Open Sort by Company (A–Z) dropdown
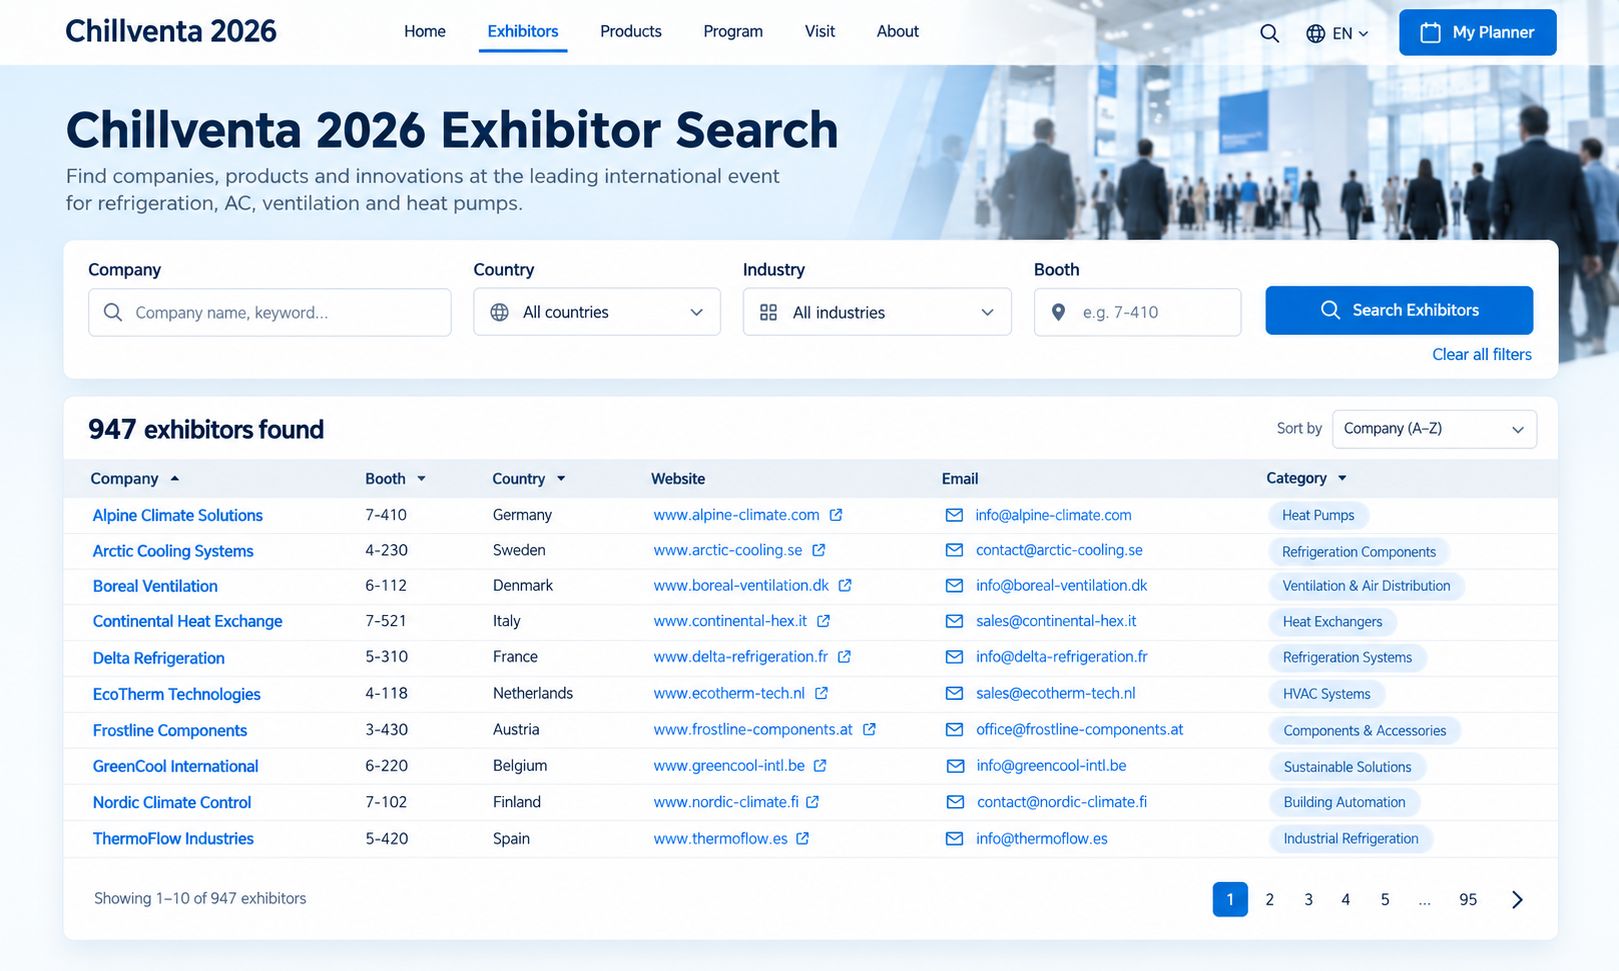 pos(1434,429)
